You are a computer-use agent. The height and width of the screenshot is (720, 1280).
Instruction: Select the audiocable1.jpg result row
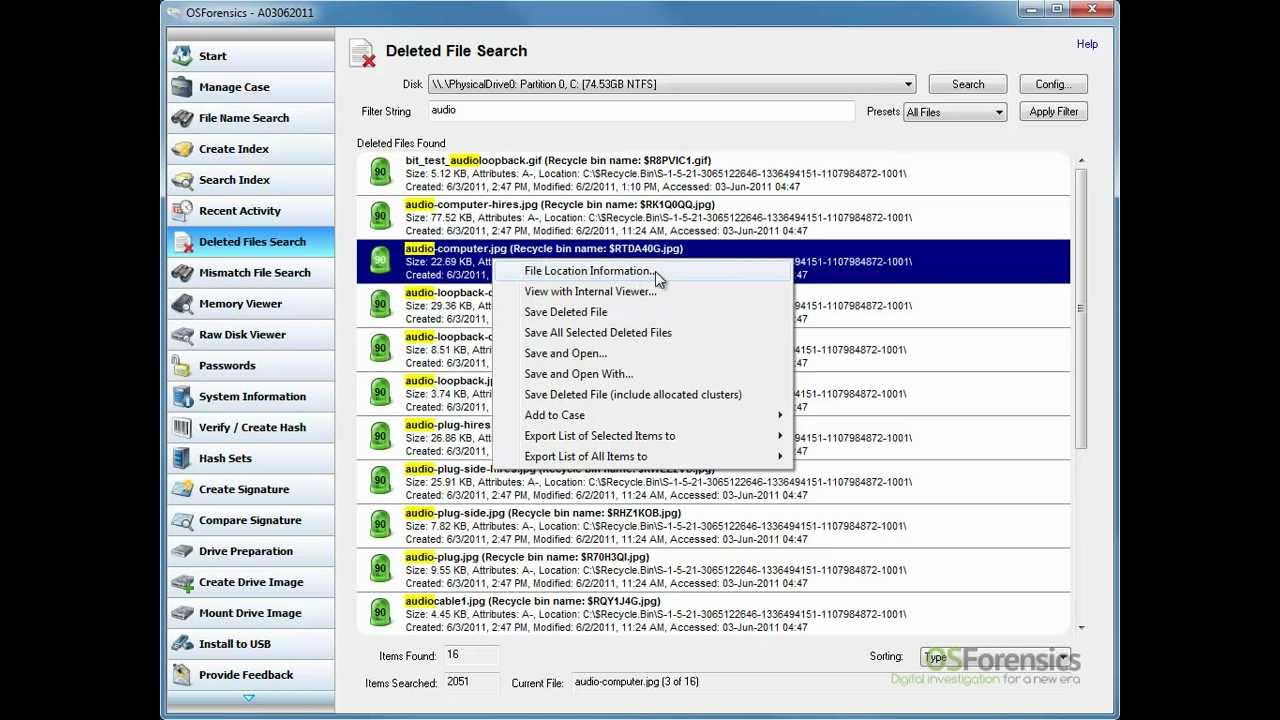[713, 614]
